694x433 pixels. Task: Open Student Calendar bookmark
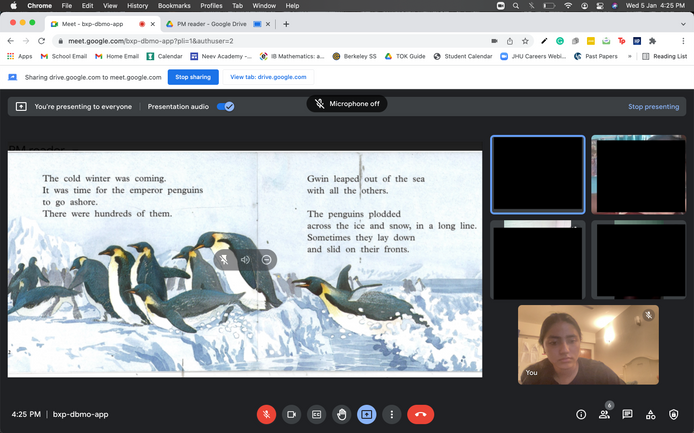pos(463,56)
